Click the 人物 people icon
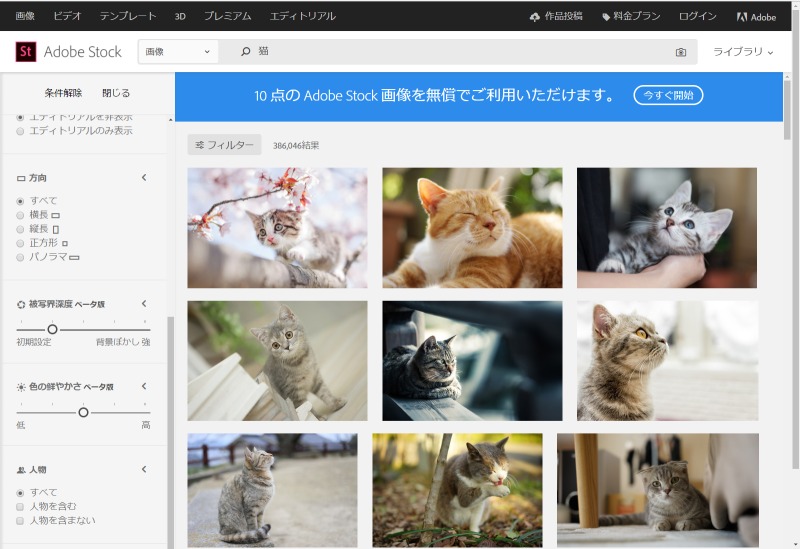This screenshot has width=800, height=549. 21,470
